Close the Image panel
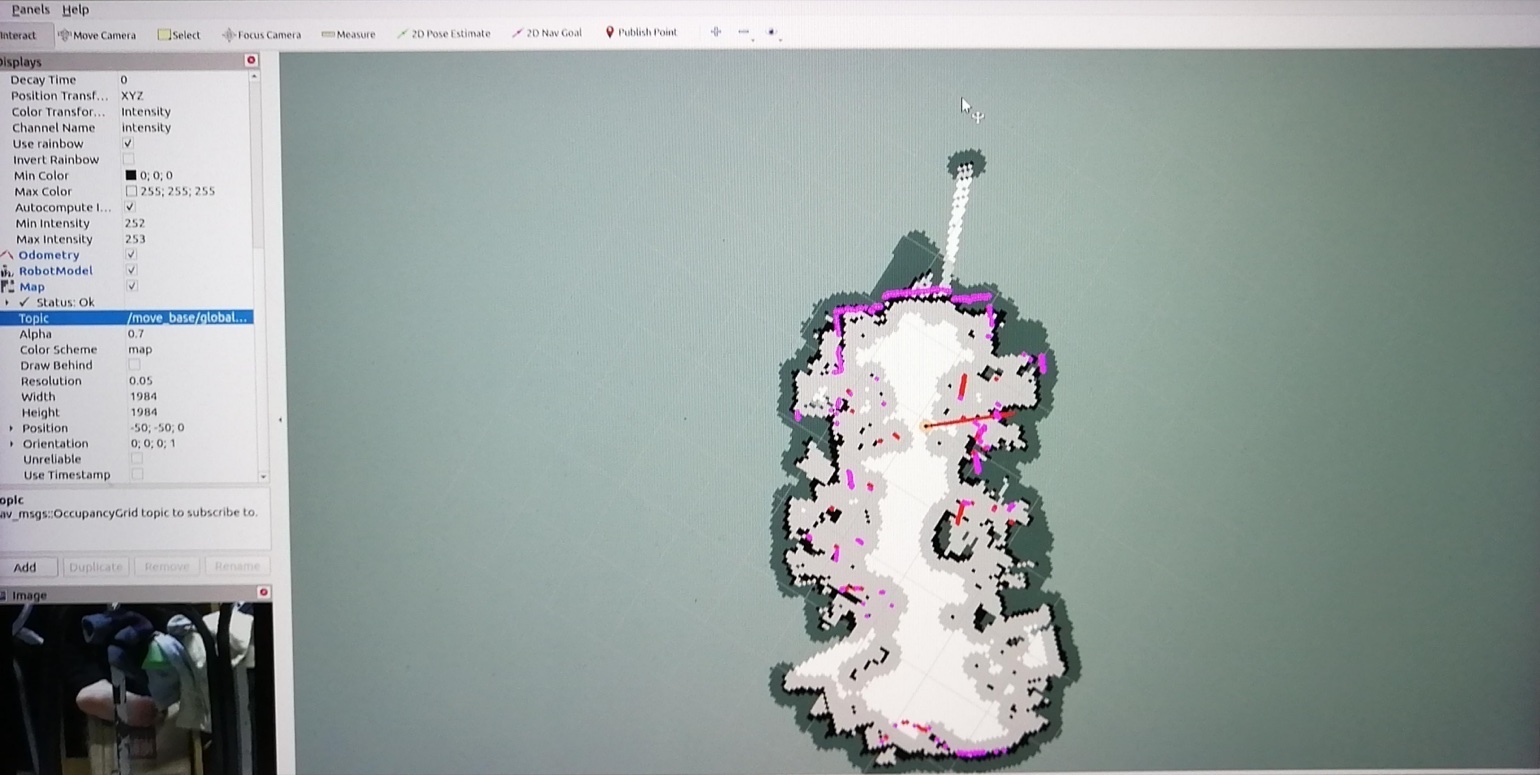Image resolution: width=1540 pixels, height=775 pixels. coord(264,593)
